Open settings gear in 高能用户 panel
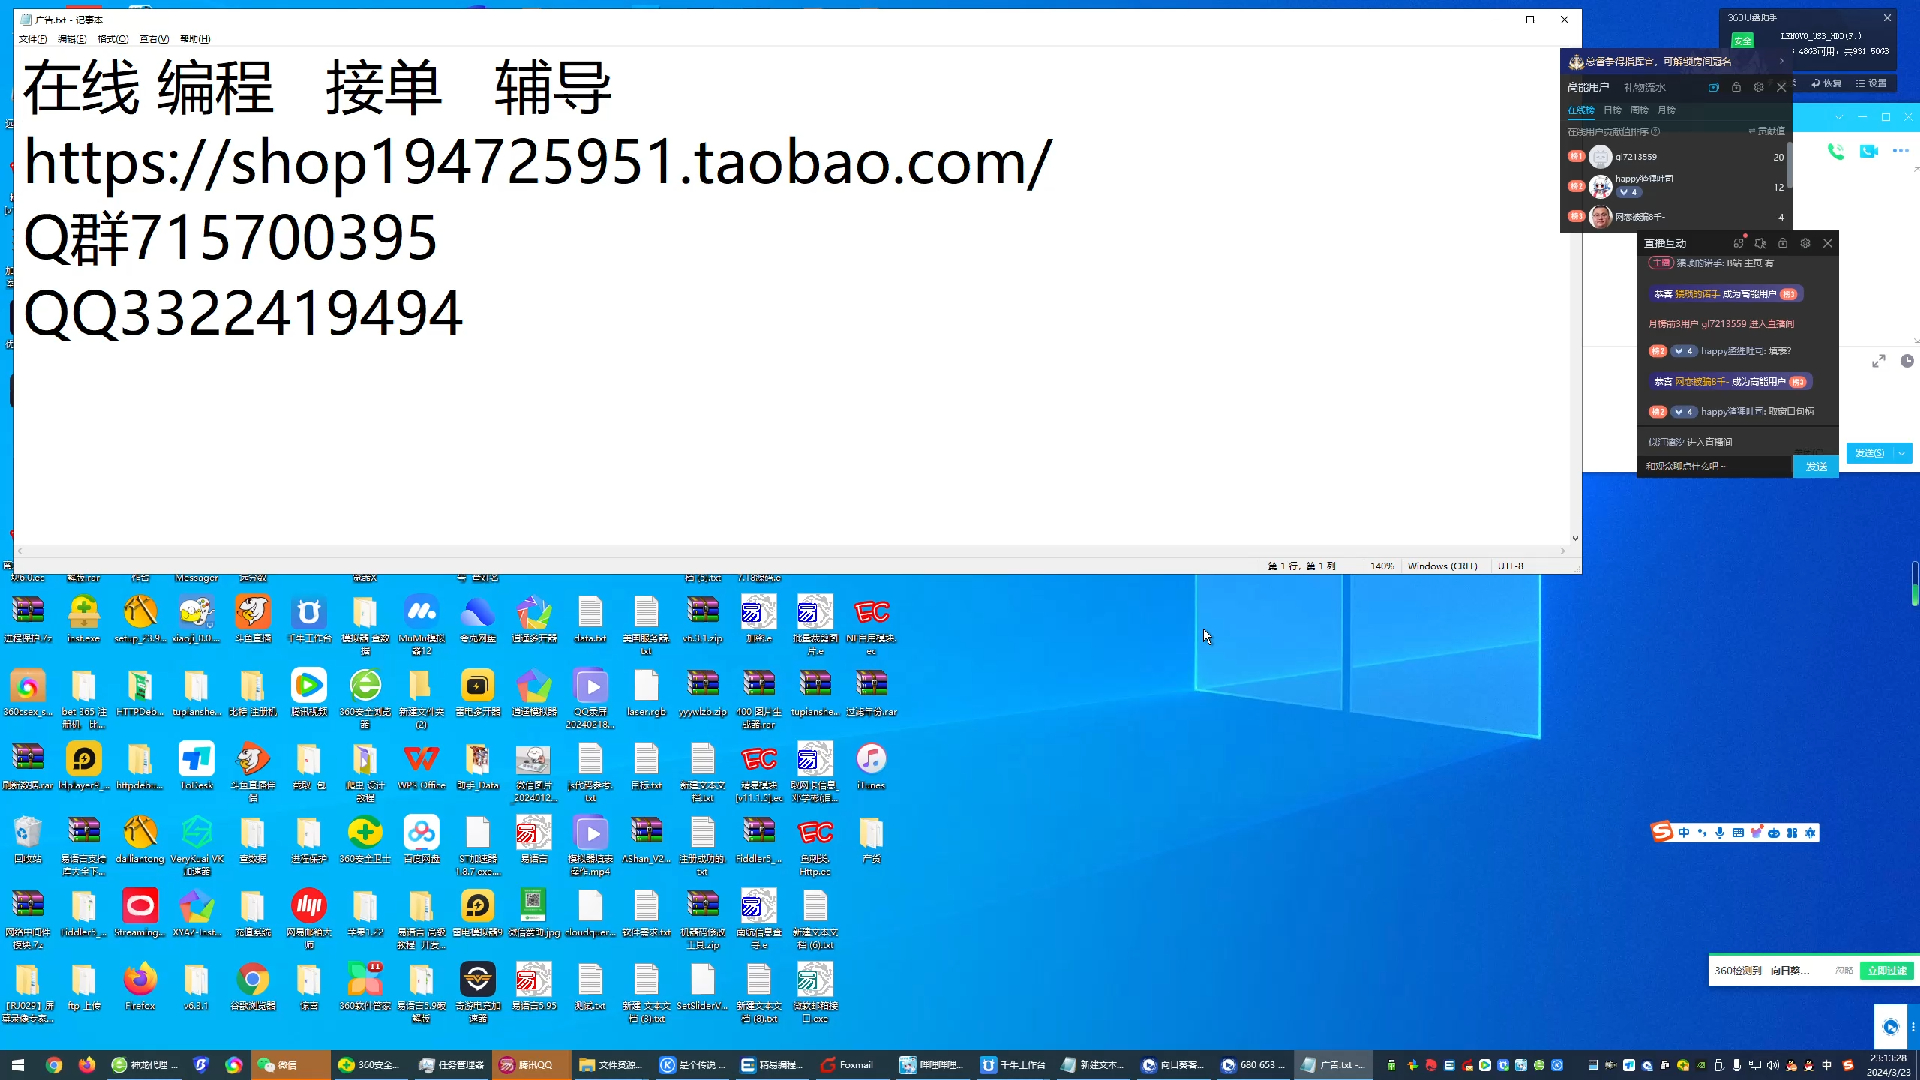 click(x=1759, y=88)
